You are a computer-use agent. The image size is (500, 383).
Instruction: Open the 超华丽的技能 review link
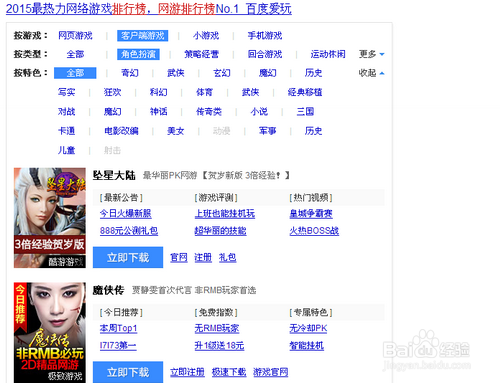coord(220,231)
